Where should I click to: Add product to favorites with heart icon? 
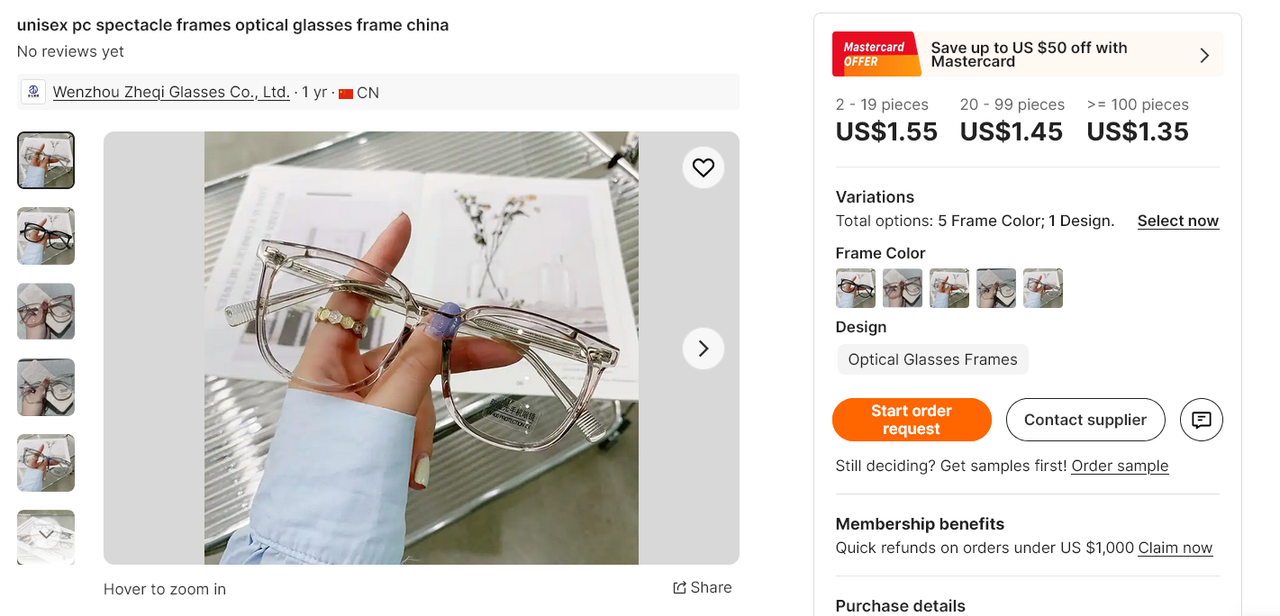(x=703, y=168)
